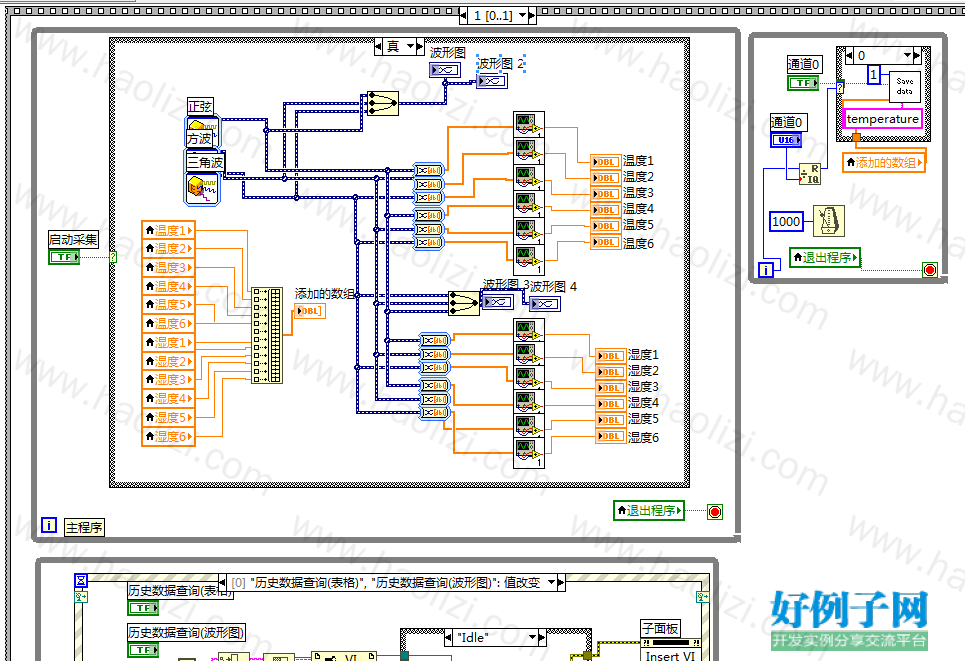Click the iteration terminal in the right loop
Screen dimensions: 965x661
[x=766, y=270]
